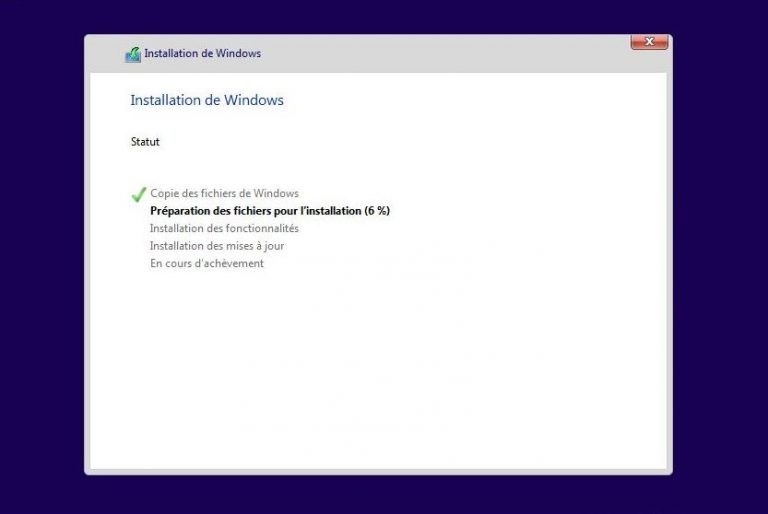Click the 'Statut' label

pyautogui.click(x=145, y=142)
